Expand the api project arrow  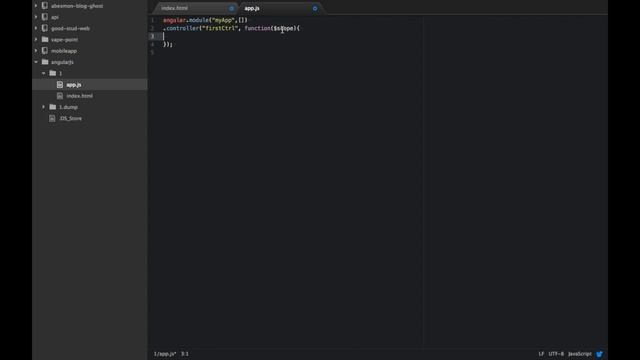click(36, 17)
